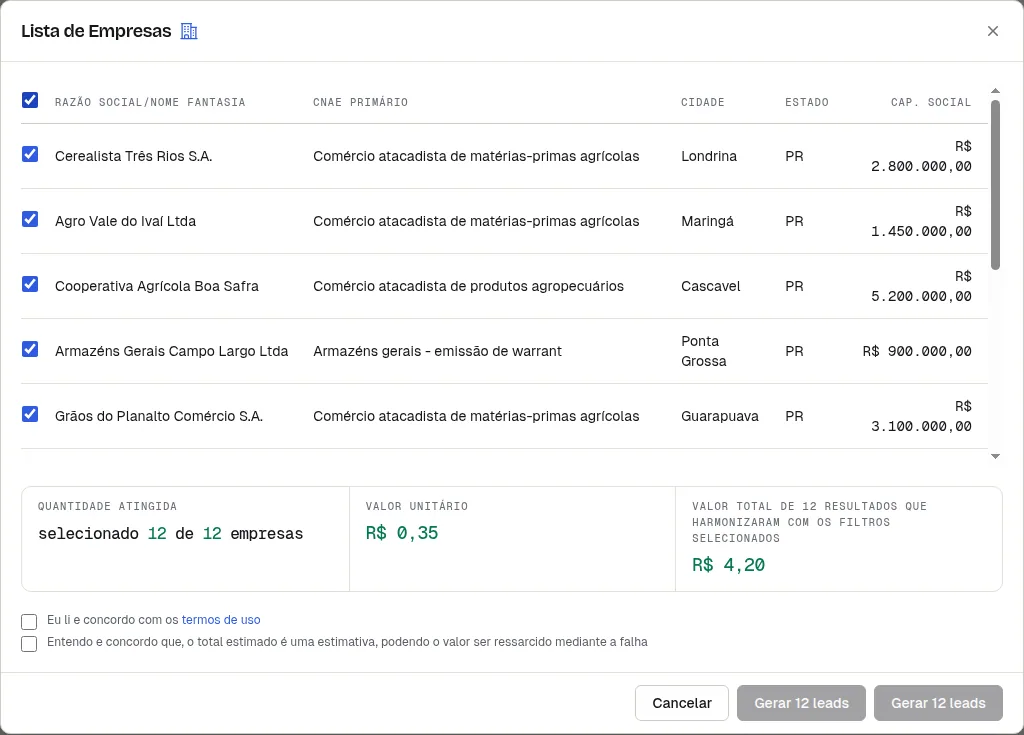Viewport: 1024px width, 735px height.
Task: Select company name Grãos do Planalto Comércio S.A.
Action: click(159, 416)
